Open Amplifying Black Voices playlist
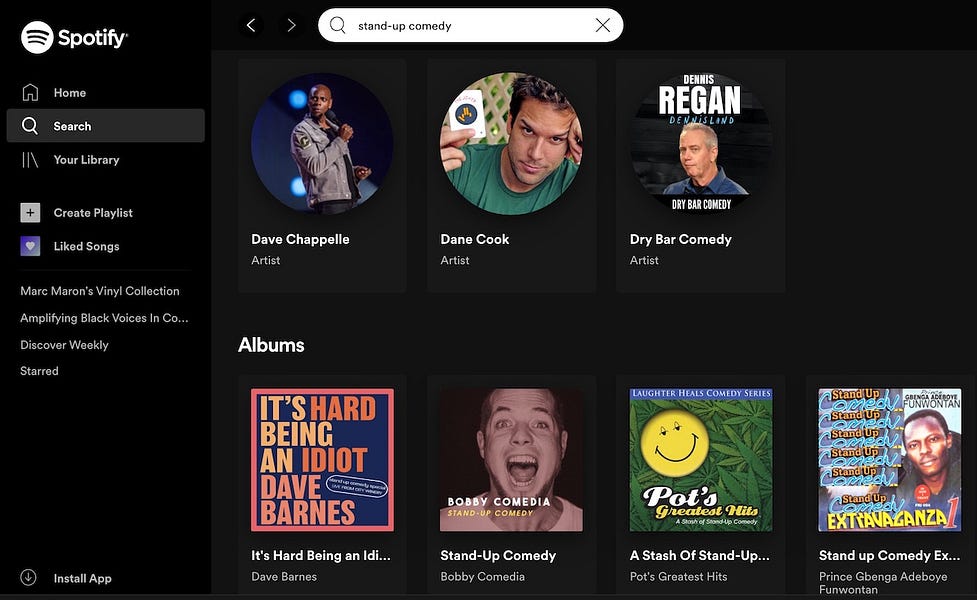The width and height of the screenshot is (977, 600). [104, 317]
